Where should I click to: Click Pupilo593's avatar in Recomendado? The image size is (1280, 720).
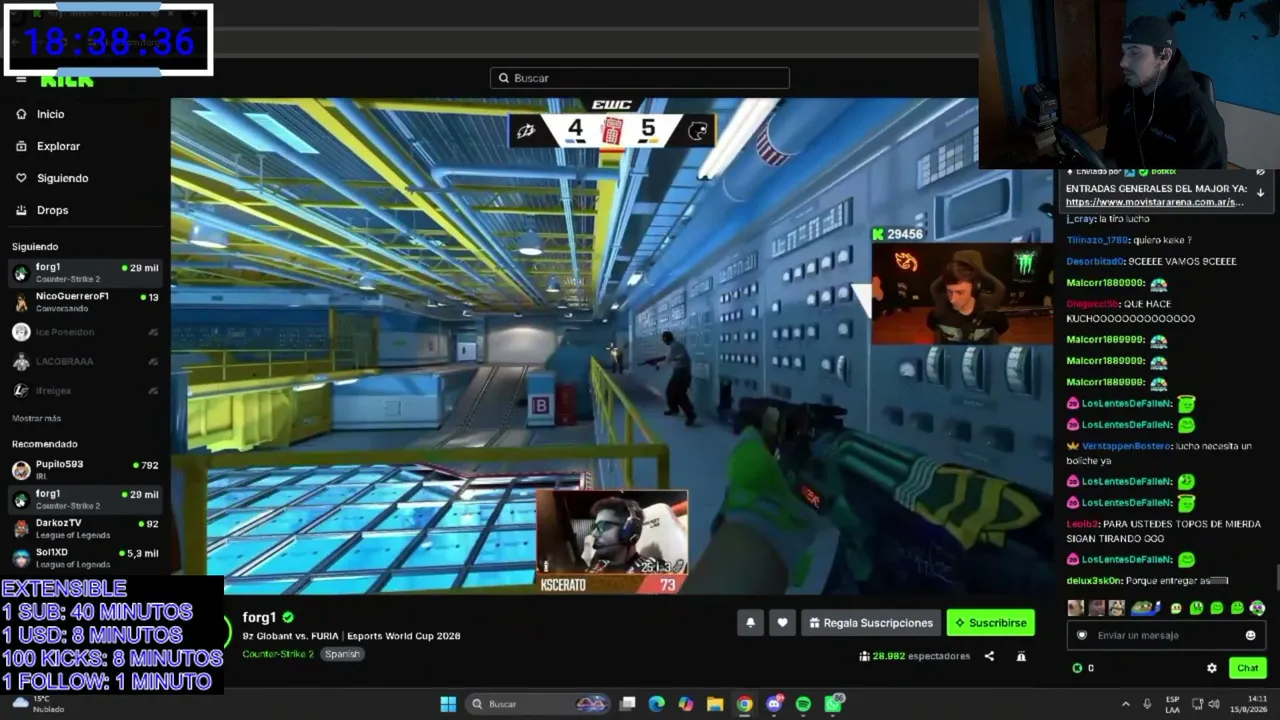[x=21, y=470]
